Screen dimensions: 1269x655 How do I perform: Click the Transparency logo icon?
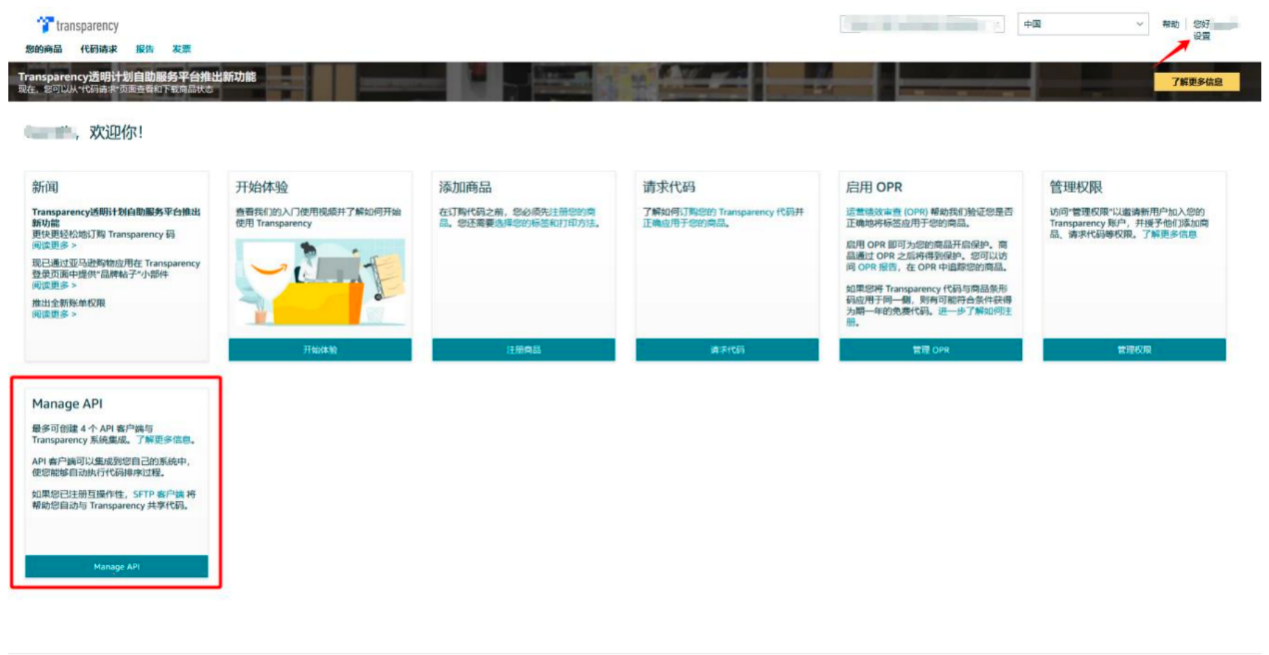click(x=44, y=24)
